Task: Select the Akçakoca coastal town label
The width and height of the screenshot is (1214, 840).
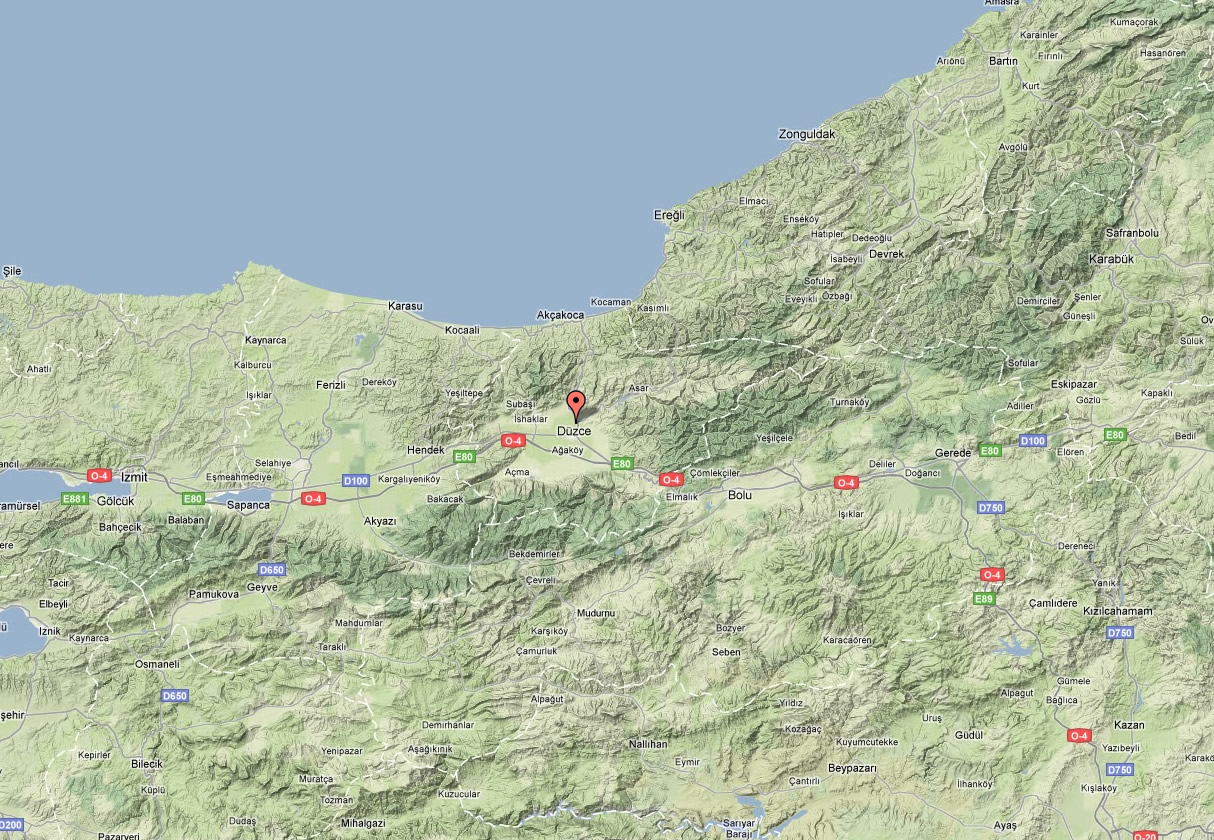Action: (560, 315)
